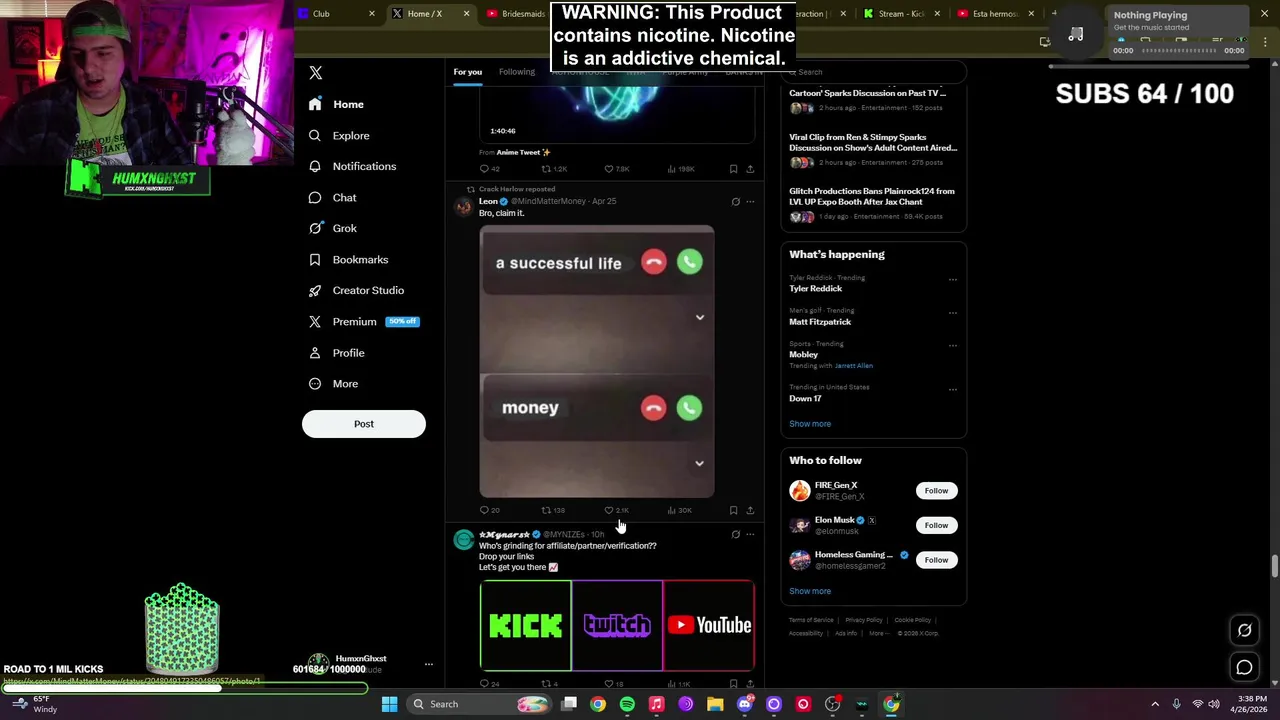The image size is (1280, 720).
Task: Open more options on affiliate post
Action: click(750, 534)
